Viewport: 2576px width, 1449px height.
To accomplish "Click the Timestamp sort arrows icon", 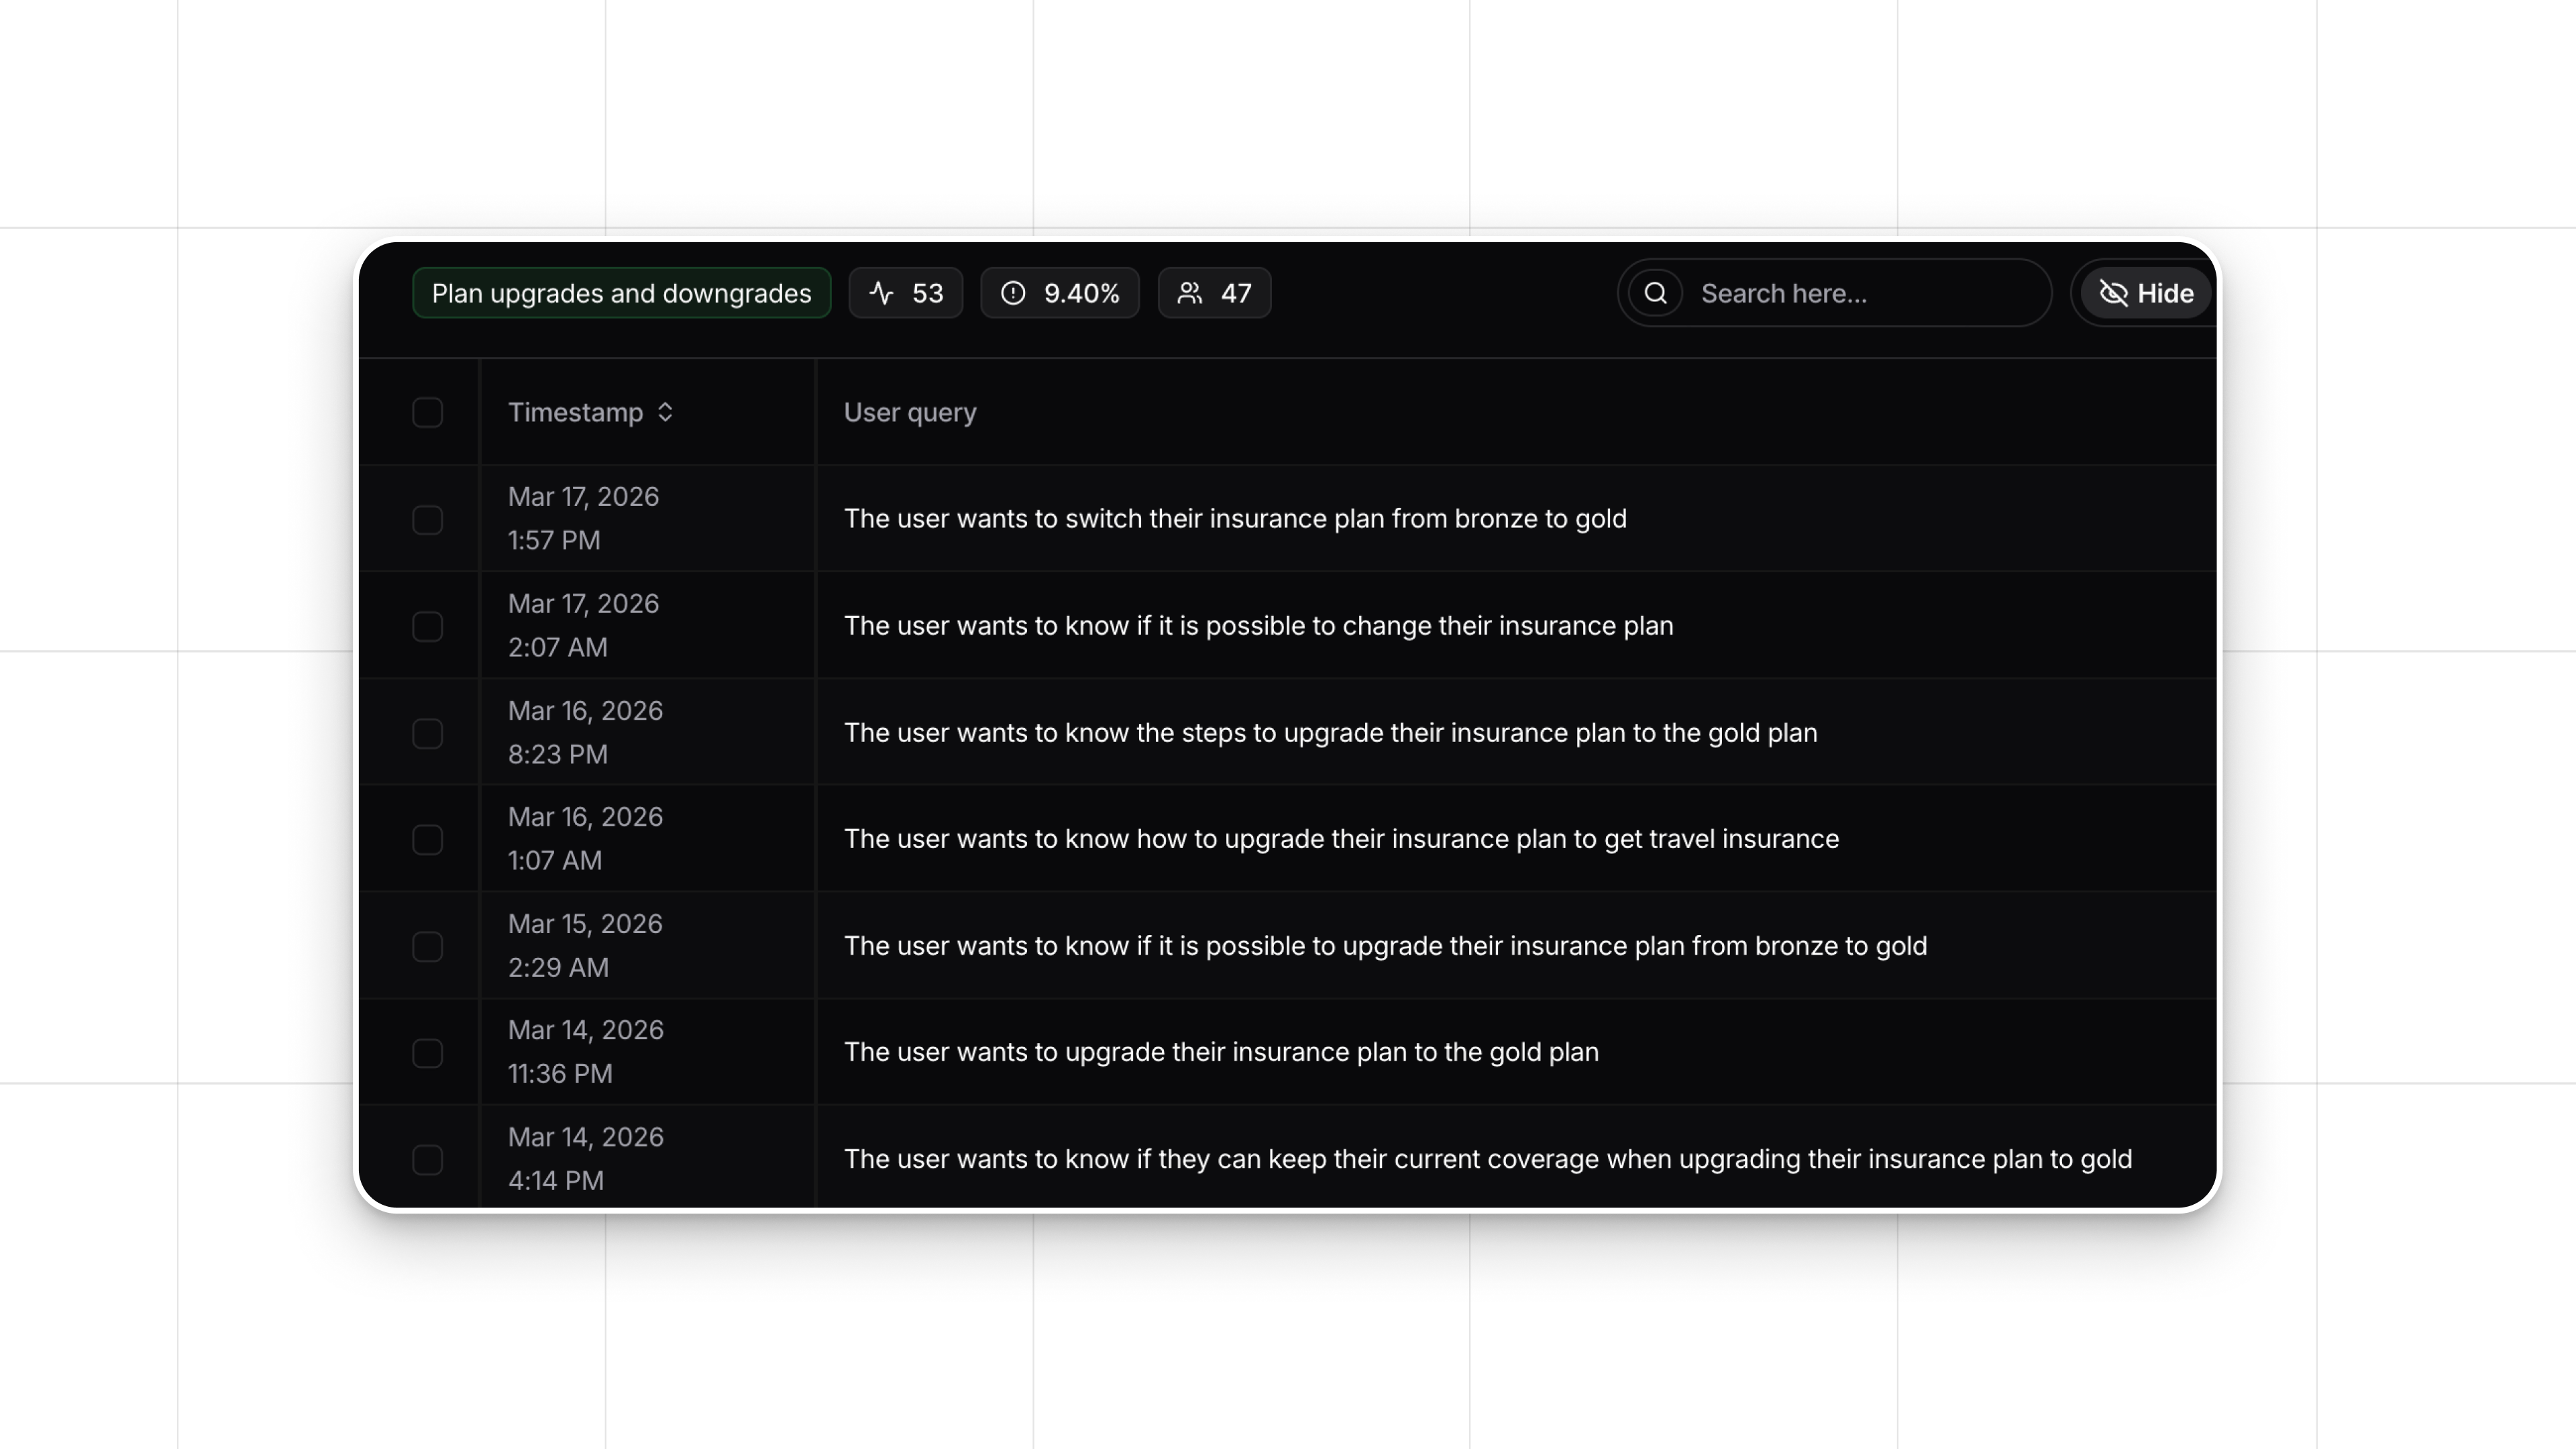I will pyautogui.click(x=665, y=412).
